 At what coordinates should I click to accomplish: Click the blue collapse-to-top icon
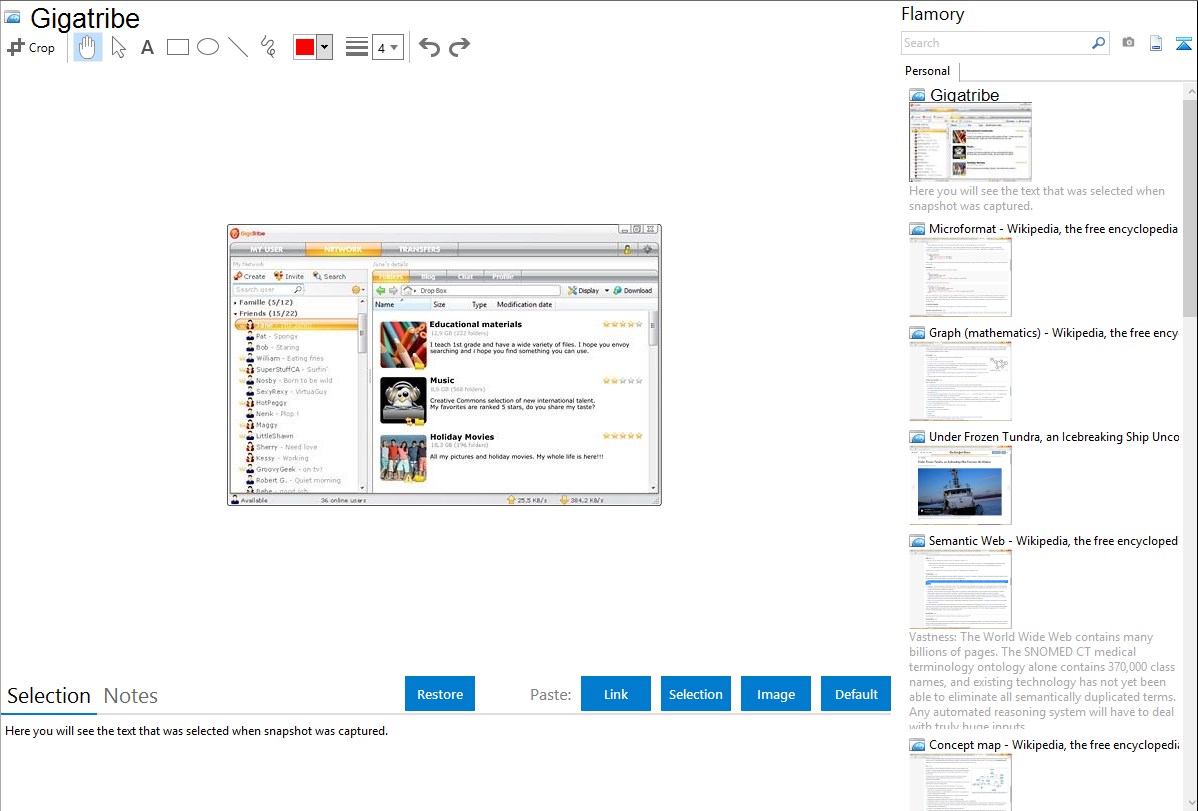1183,43
